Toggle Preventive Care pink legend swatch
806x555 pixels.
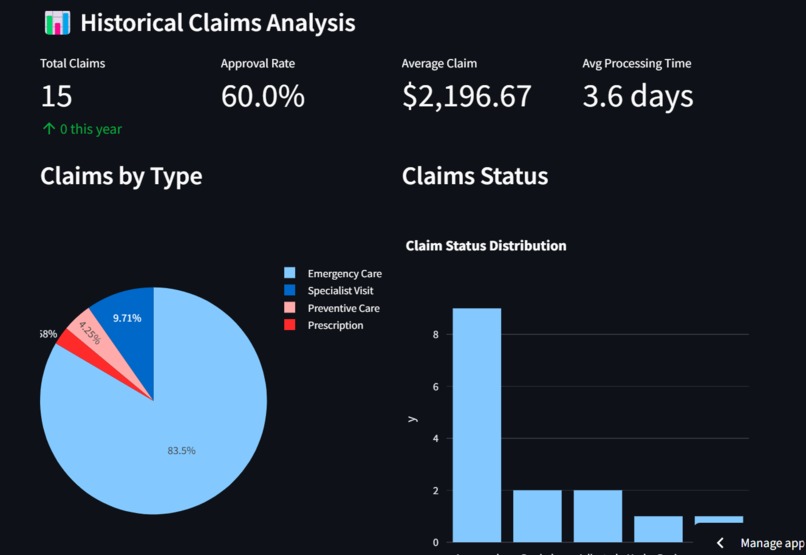(290, 308)
